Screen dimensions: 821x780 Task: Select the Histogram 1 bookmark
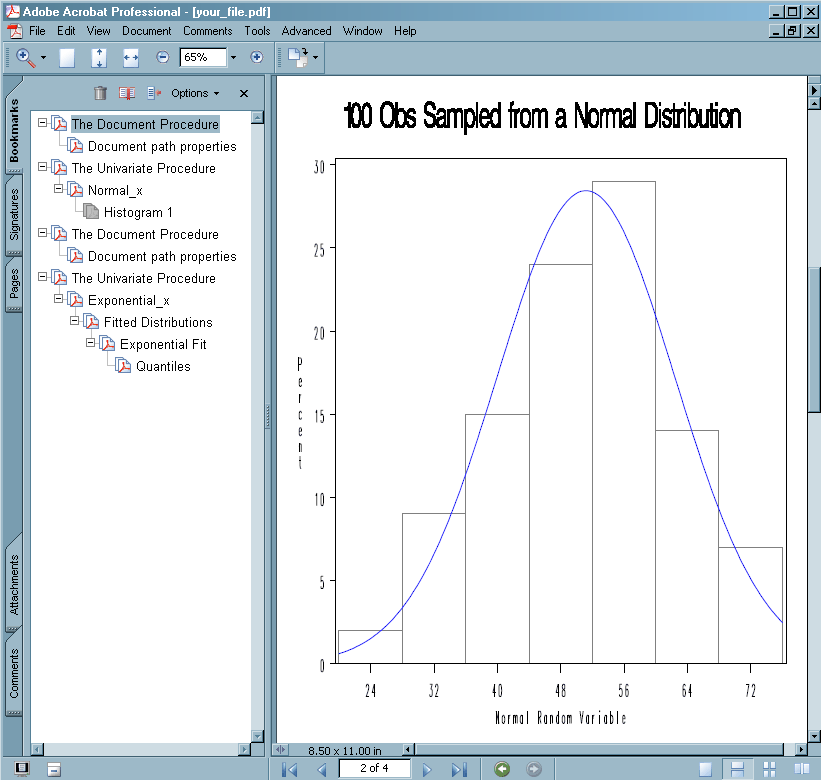[138, 212]
